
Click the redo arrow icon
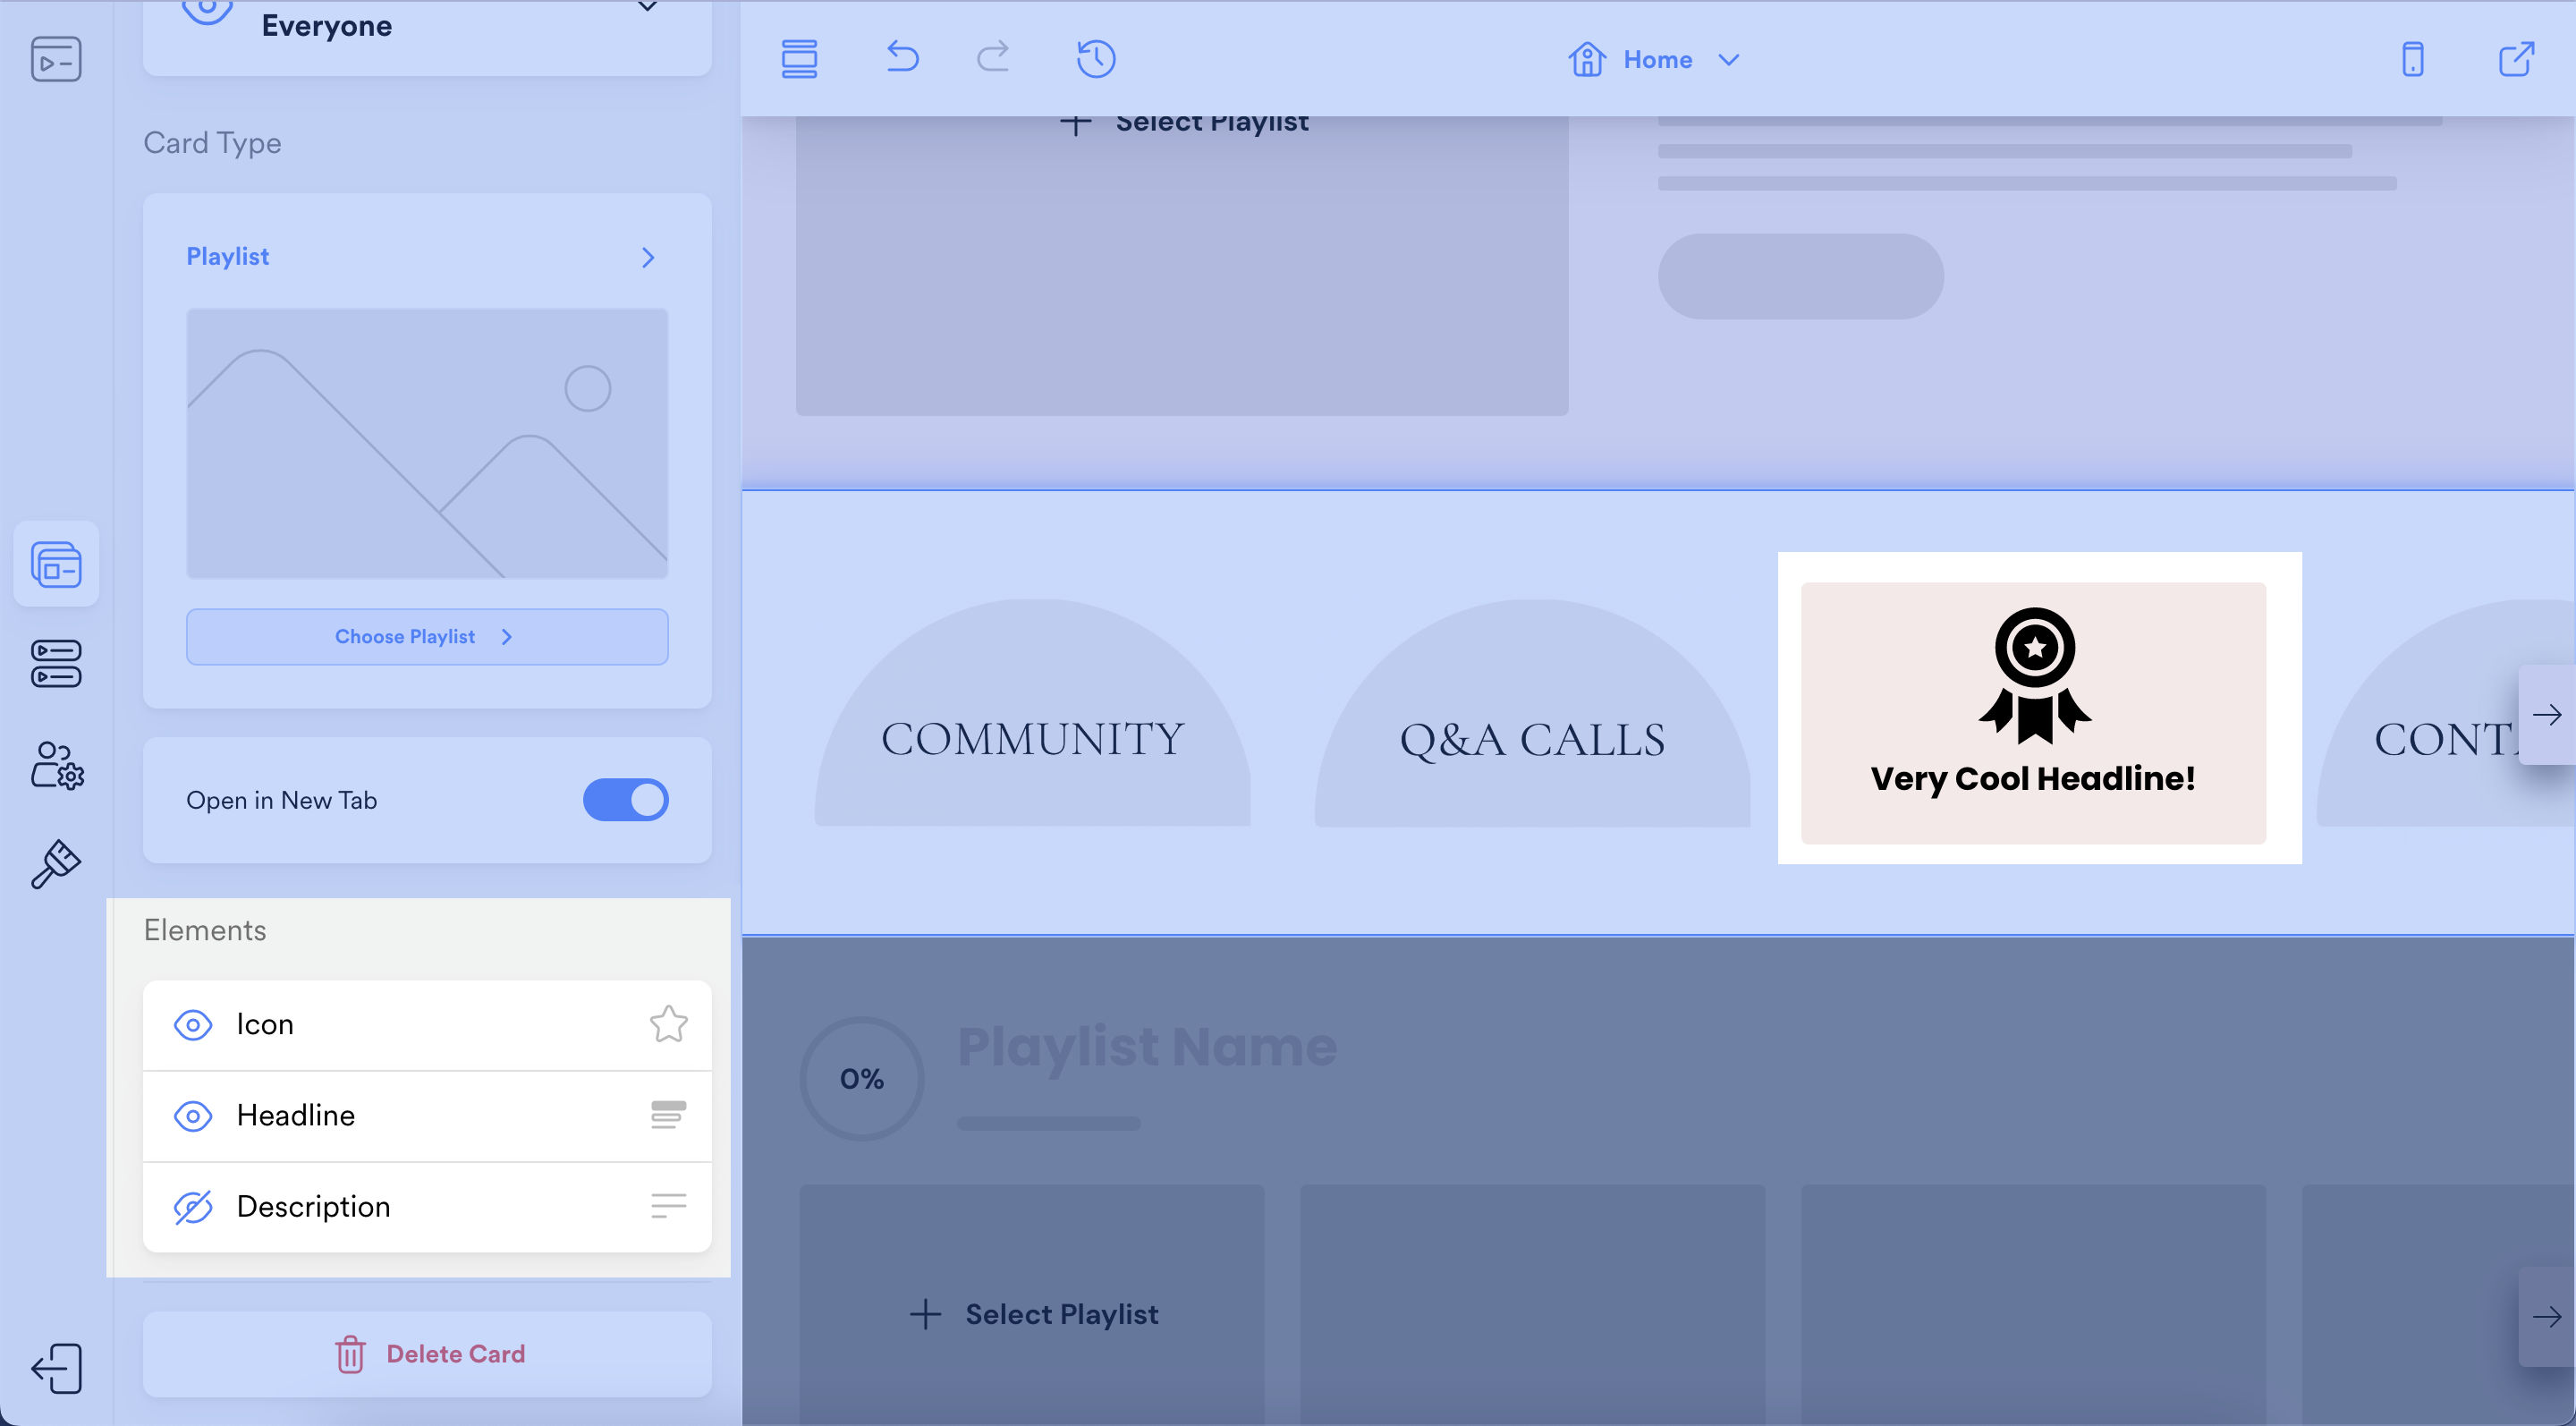[993, 57]
